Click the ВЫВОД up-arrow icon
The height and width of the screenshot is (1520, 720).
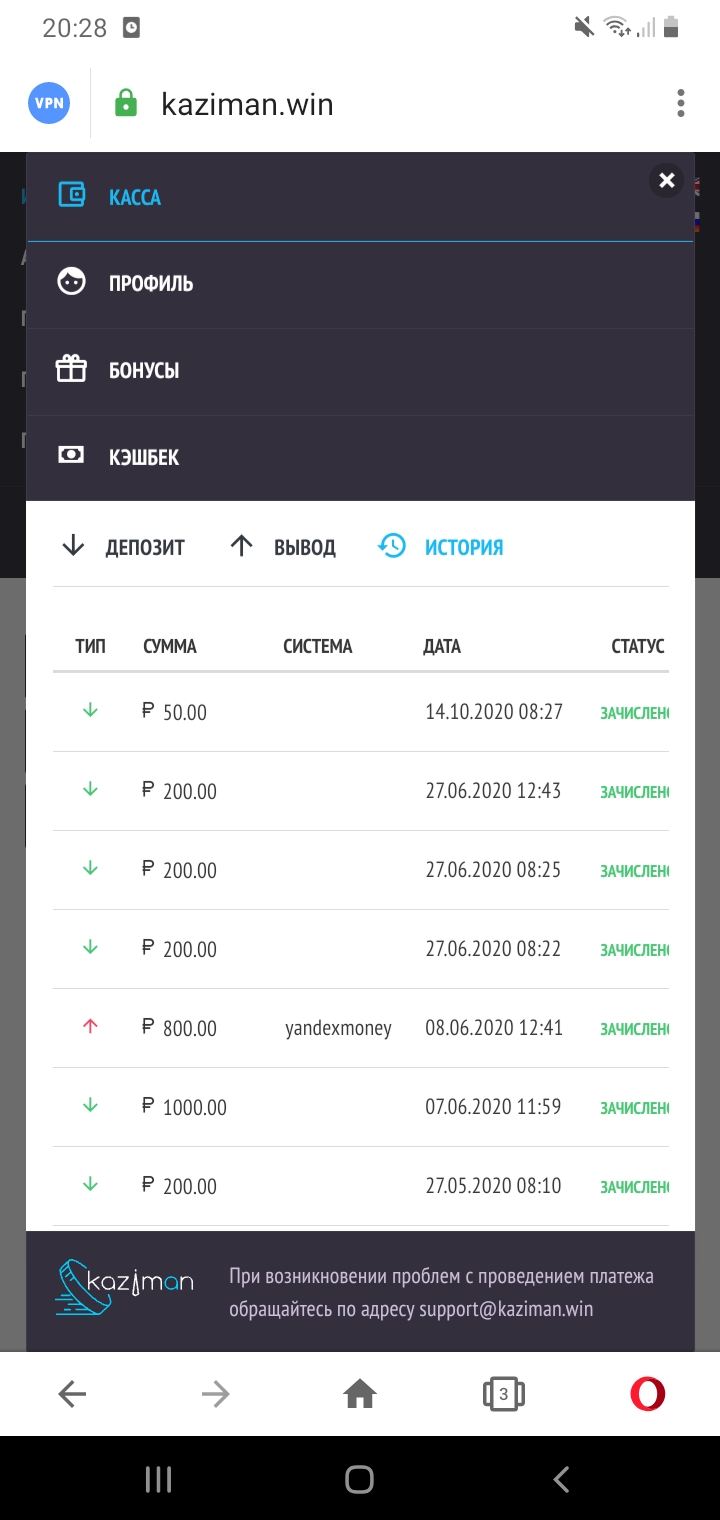click(240, 546)
